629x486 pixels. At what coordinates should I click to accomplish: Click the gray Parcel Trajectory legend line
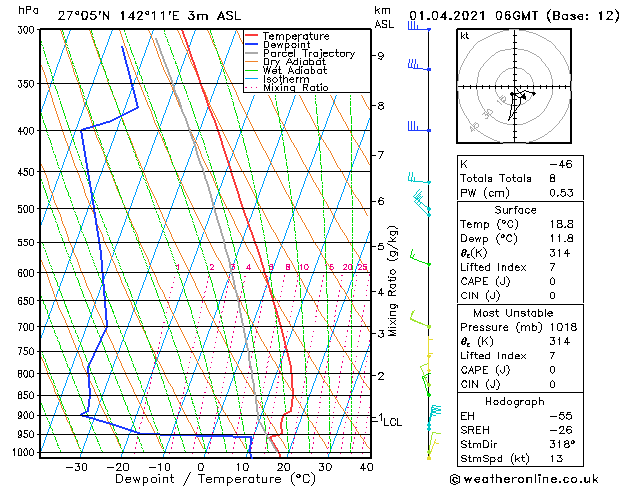(251, 53)
